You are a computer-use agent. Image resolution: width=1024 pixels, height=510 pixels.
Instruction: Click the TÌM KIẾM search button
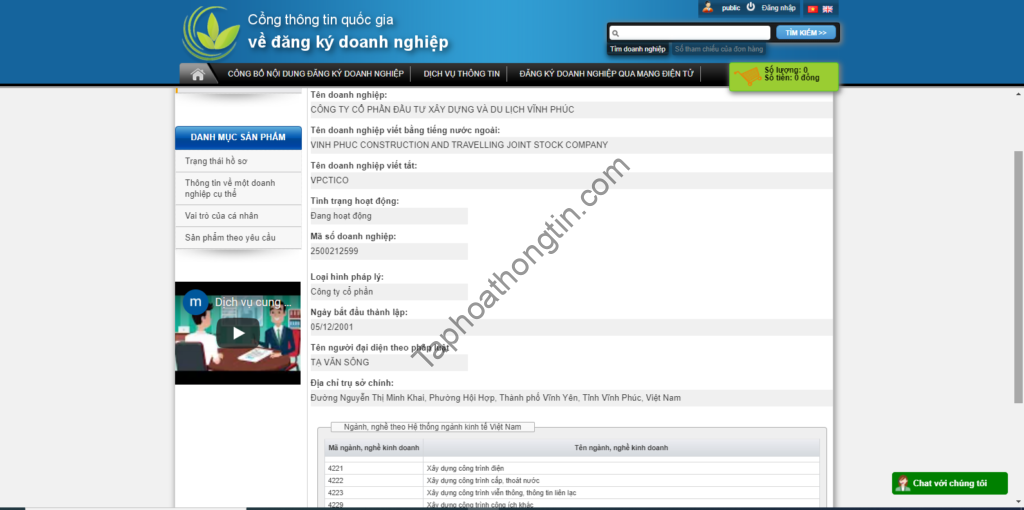pyautogui.click(x=806, y=33)
